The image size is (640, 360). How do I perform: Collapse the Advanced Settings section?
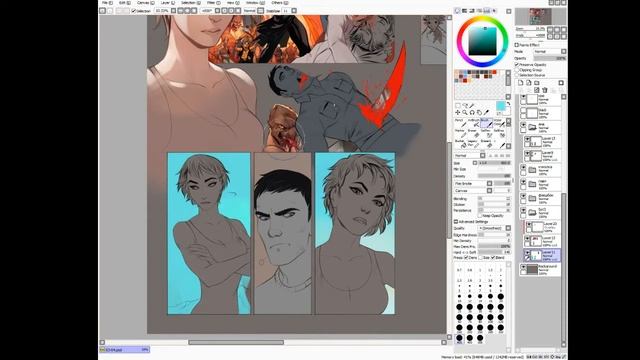pos(456,222)
